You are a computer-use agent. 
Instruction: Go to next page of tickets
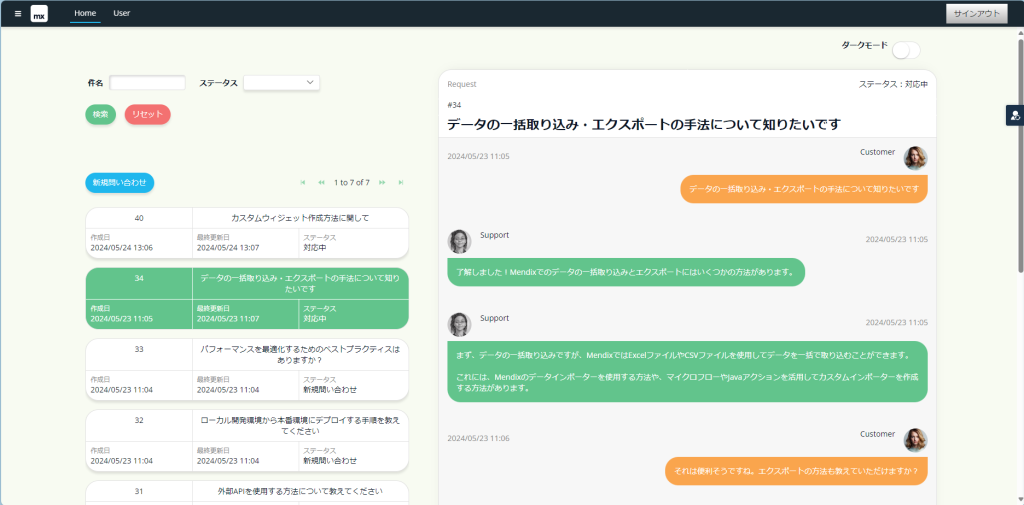[382, 183]
